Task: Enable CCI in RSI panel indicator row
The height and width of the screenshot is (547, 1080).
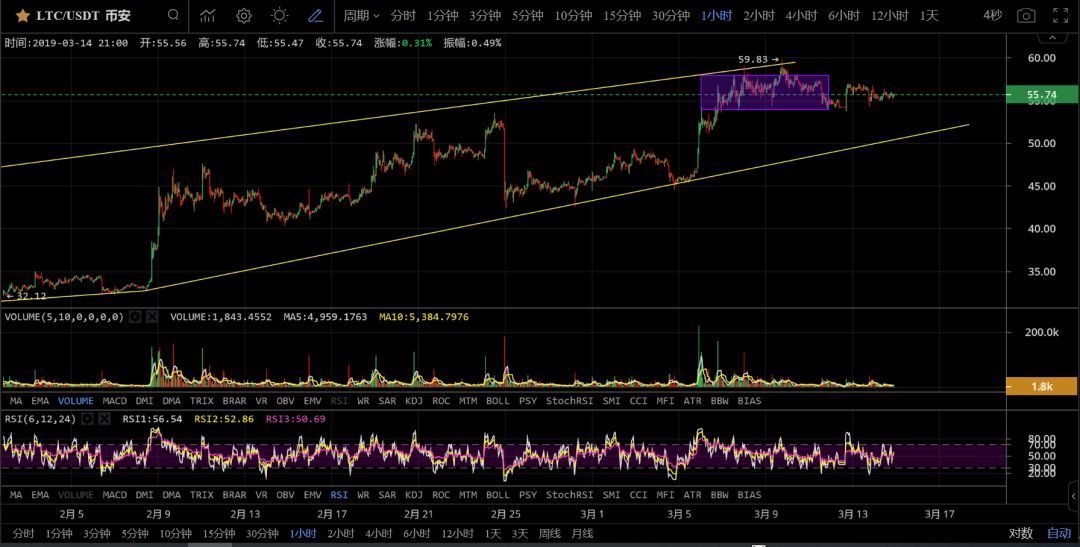Action: pos(638,495)
